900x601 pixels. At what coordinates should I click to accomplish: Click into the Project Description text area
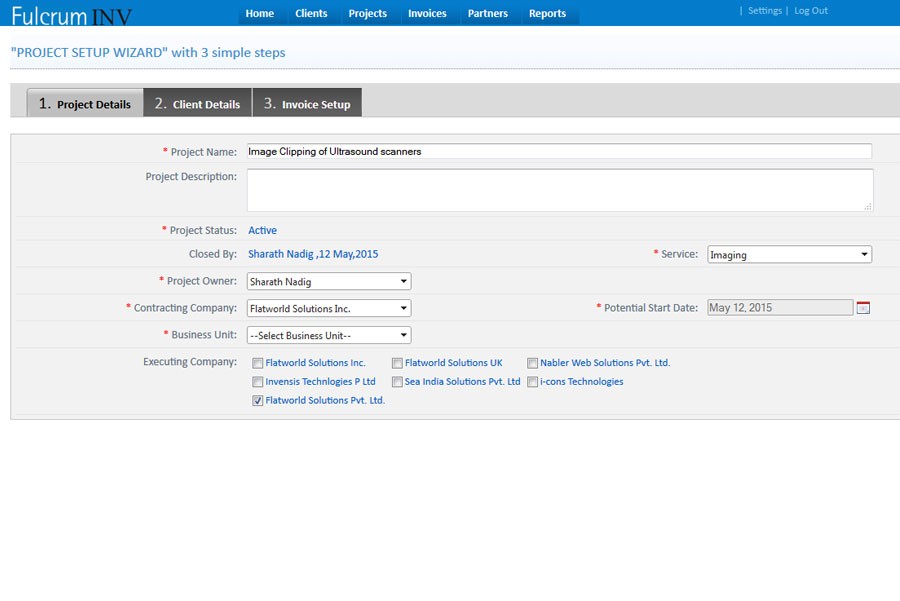[560, 190]
